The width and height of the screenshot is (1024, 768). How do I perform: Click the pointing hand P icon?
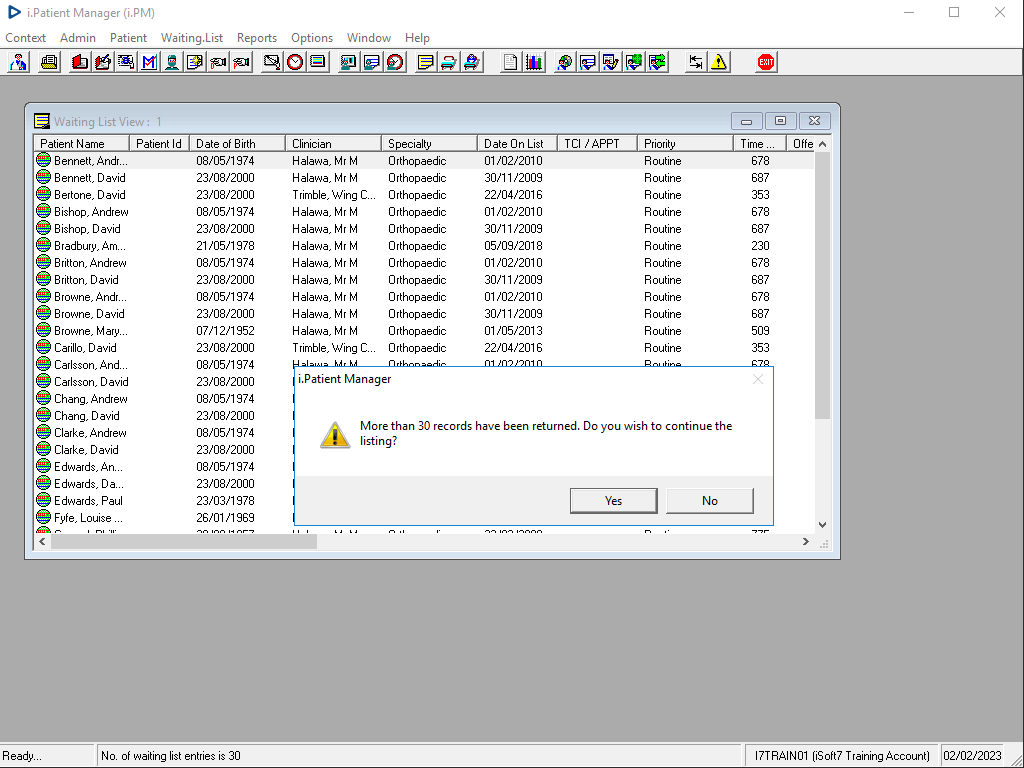coord(242,62)
